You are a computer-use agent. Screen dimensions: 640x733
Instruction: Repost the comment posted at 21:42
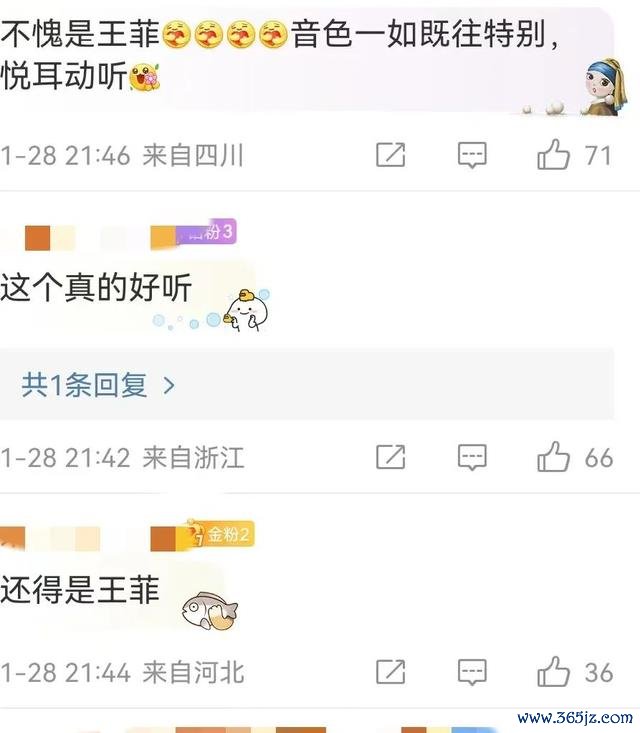[x=391, y=457]
